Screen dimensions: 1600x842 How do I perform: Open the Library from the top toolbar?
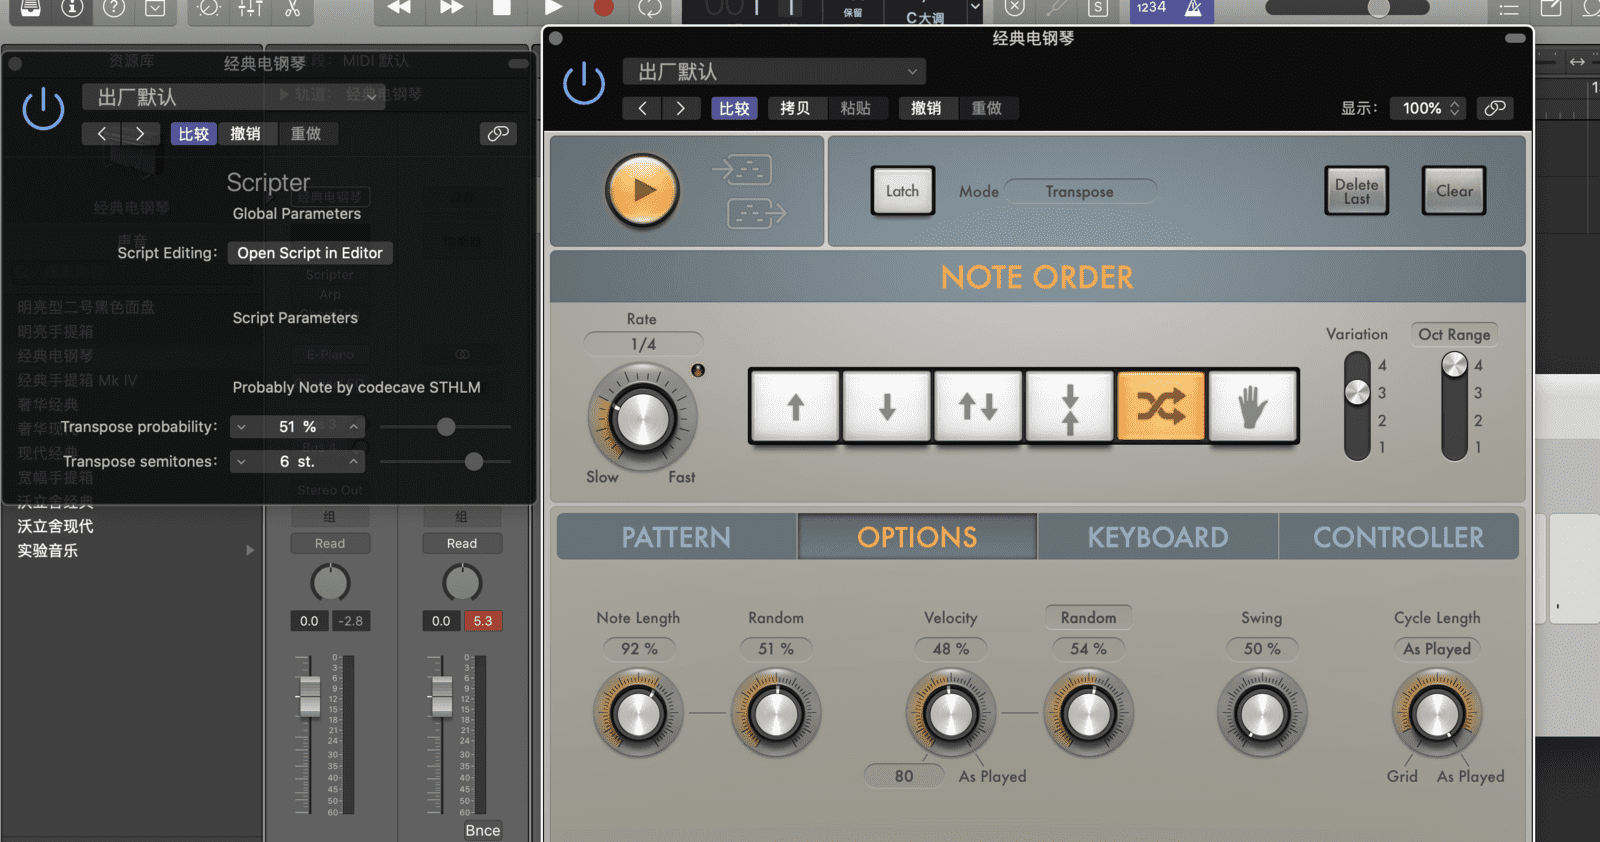point(30,8)
